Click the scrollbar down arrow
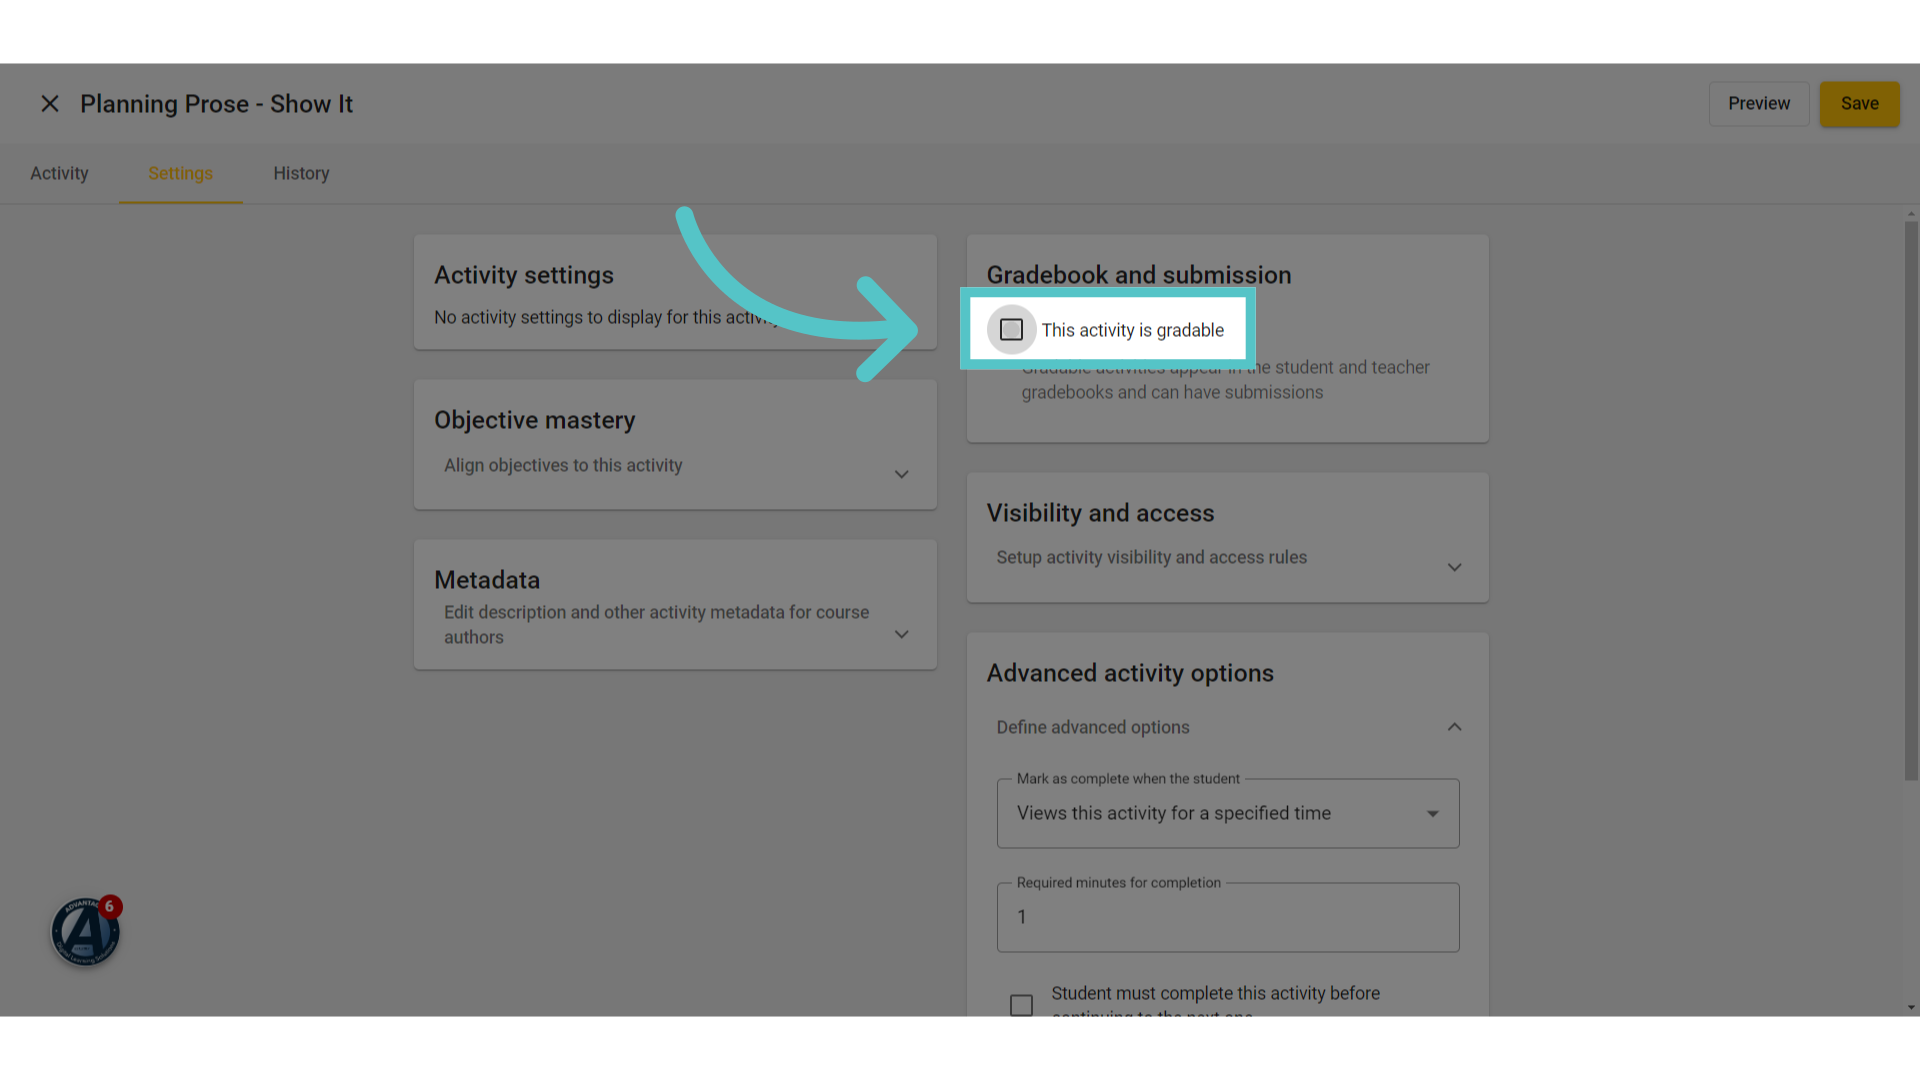 1911,1008
